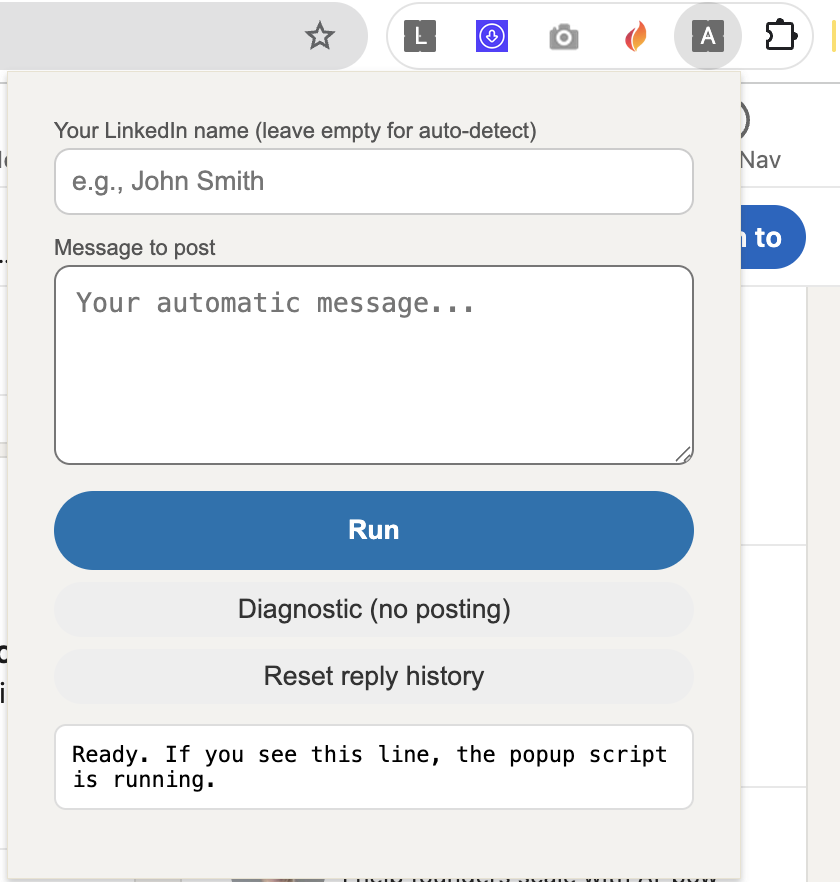The image size is (840, 882).
Task: Toggle the A extension popup icon
Action: (x=708, y=36)
